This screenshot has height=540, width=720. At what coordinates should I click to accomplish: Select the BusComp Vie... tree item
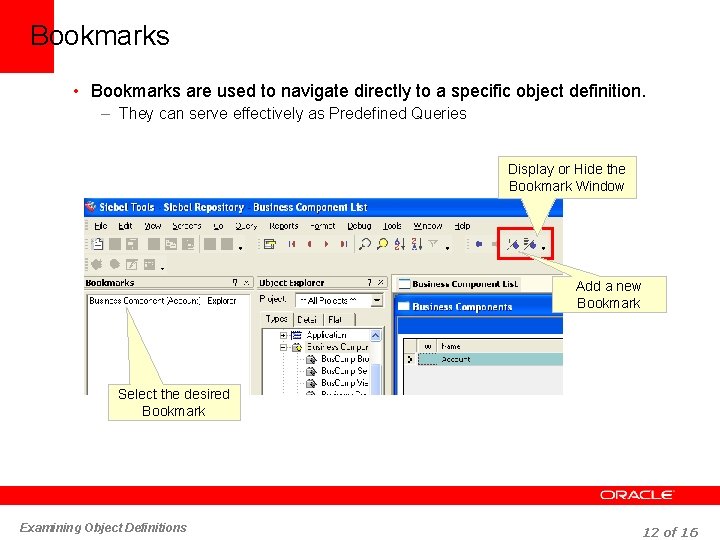(344, 382)
